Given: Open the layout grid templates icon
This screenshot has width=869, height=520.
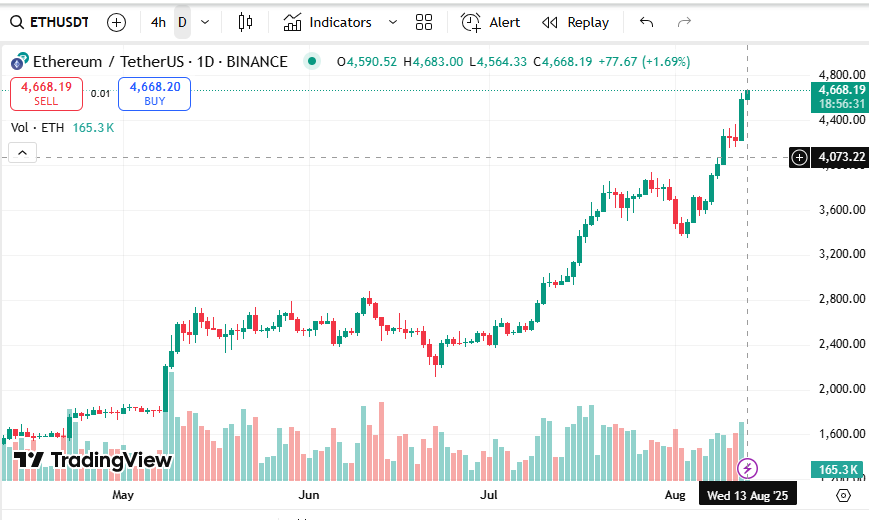Looking at the screenshot, I should point(424,22).
